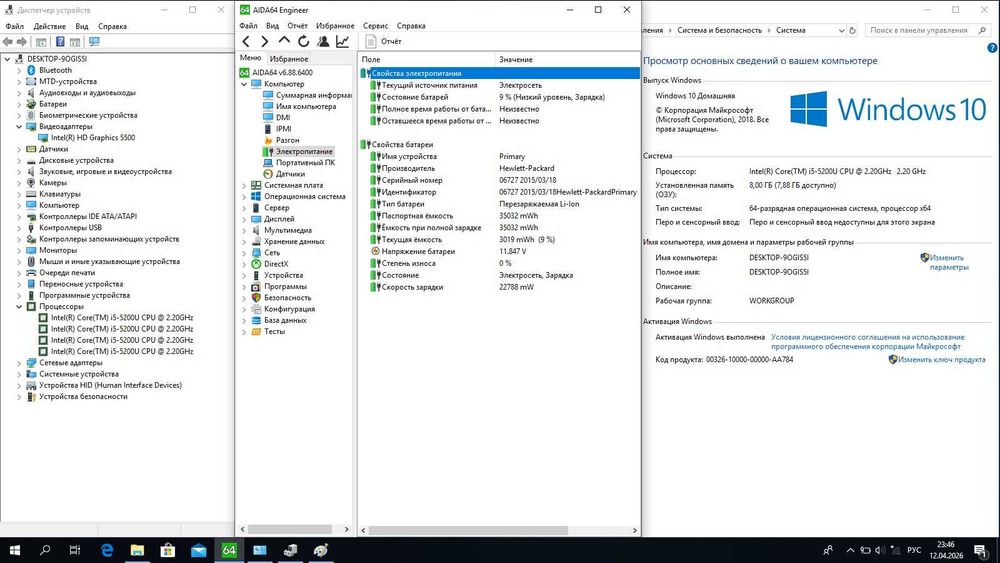
Task: Open Microsoft license terms link
Action: [867, 342]
